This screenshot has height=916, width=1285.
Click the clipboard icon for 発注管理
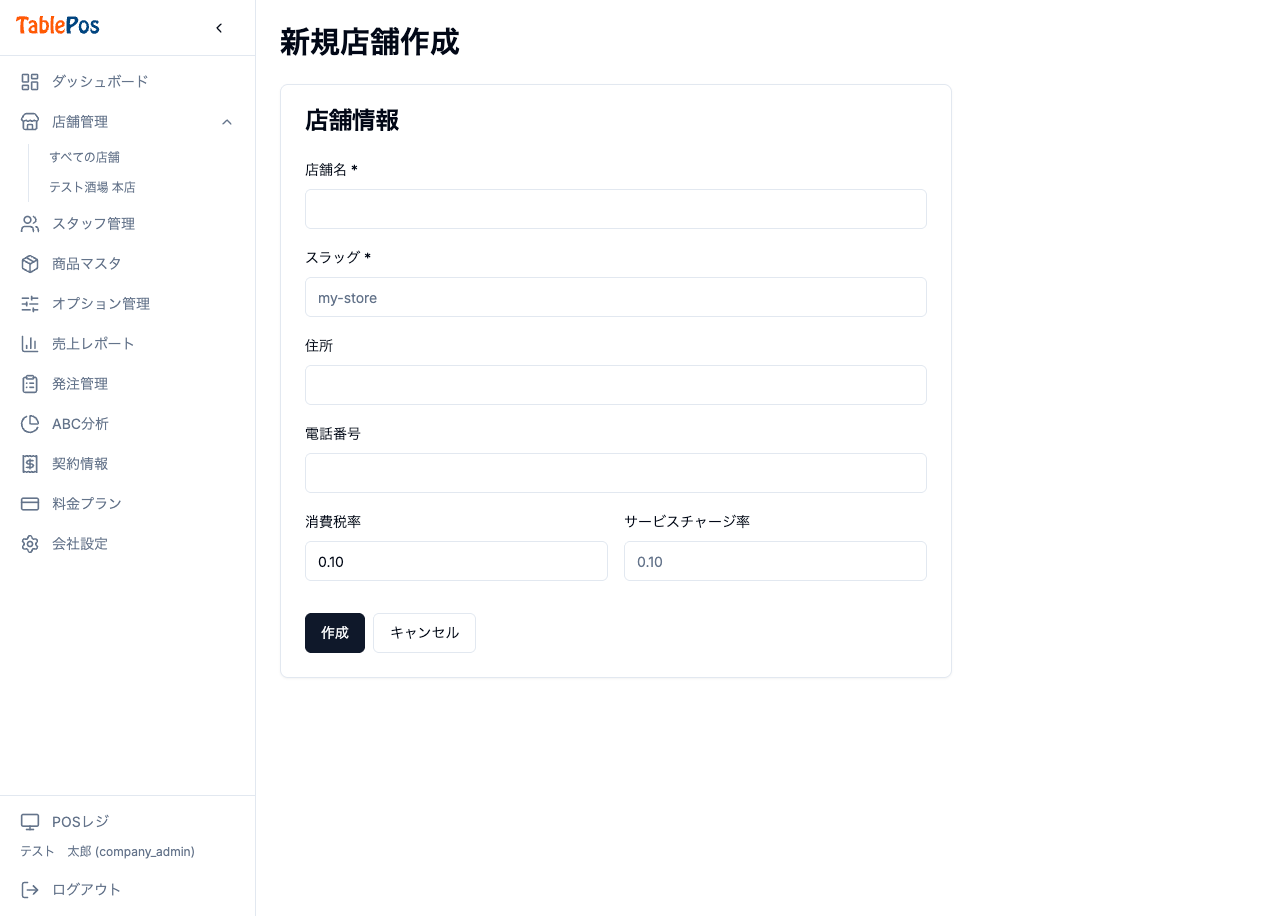click(x=30, y=384)
